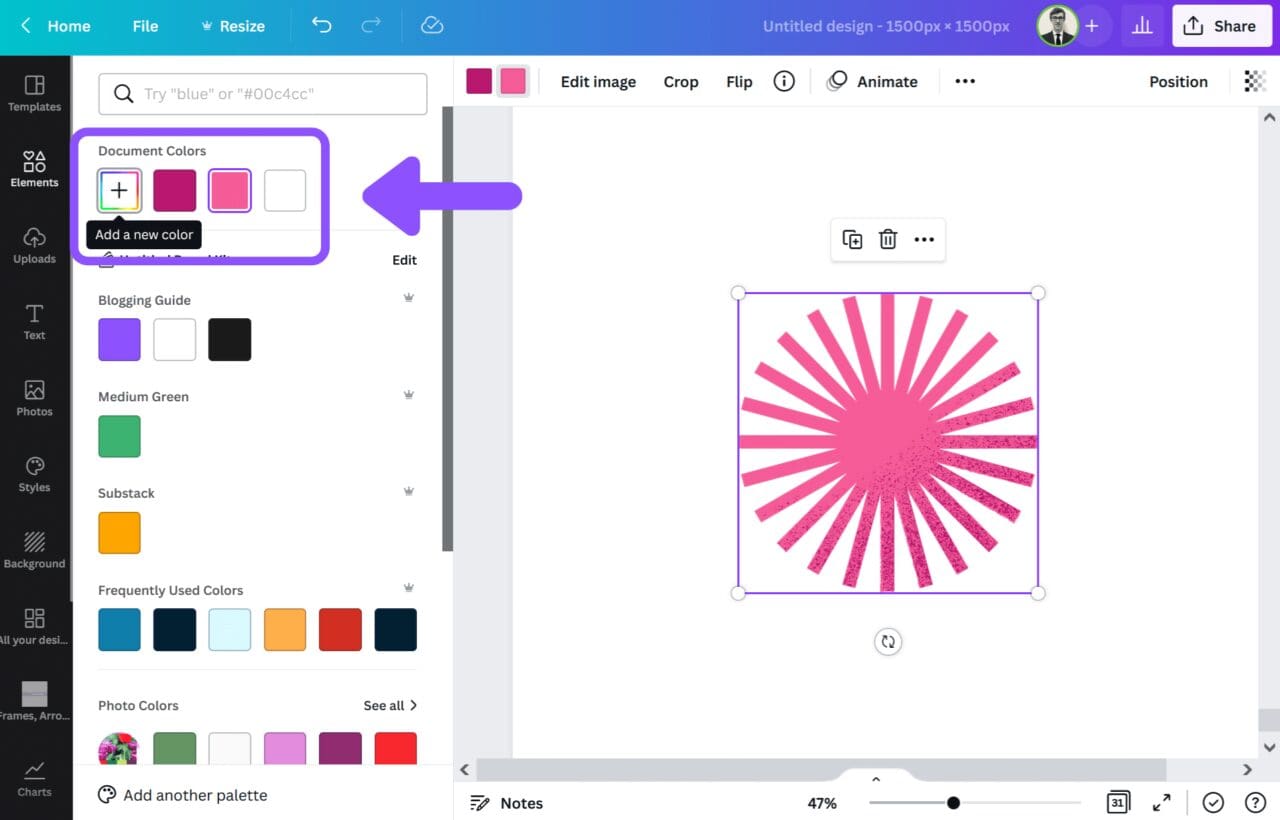The height and width of the screenshot is (820, 1280).
Task: Select the pink Document Colors swatch
Action: tap(229, 190)
